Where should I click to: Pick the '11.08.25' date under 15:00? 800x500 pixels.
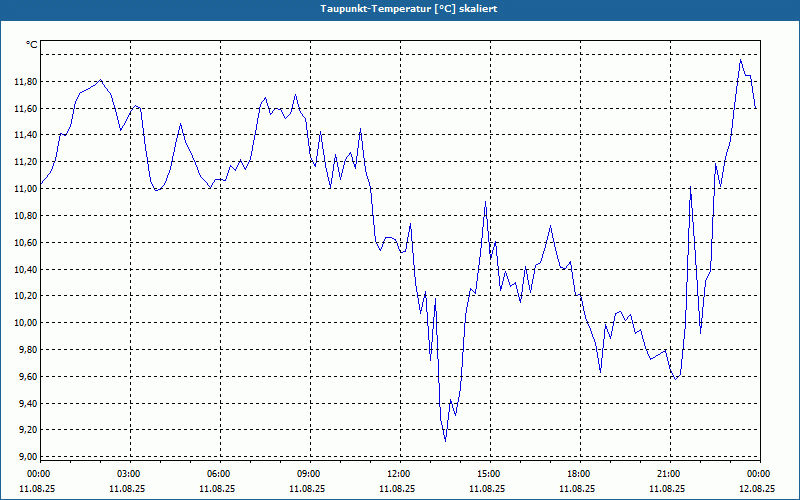pyautogui.click(x=488, y=488)
